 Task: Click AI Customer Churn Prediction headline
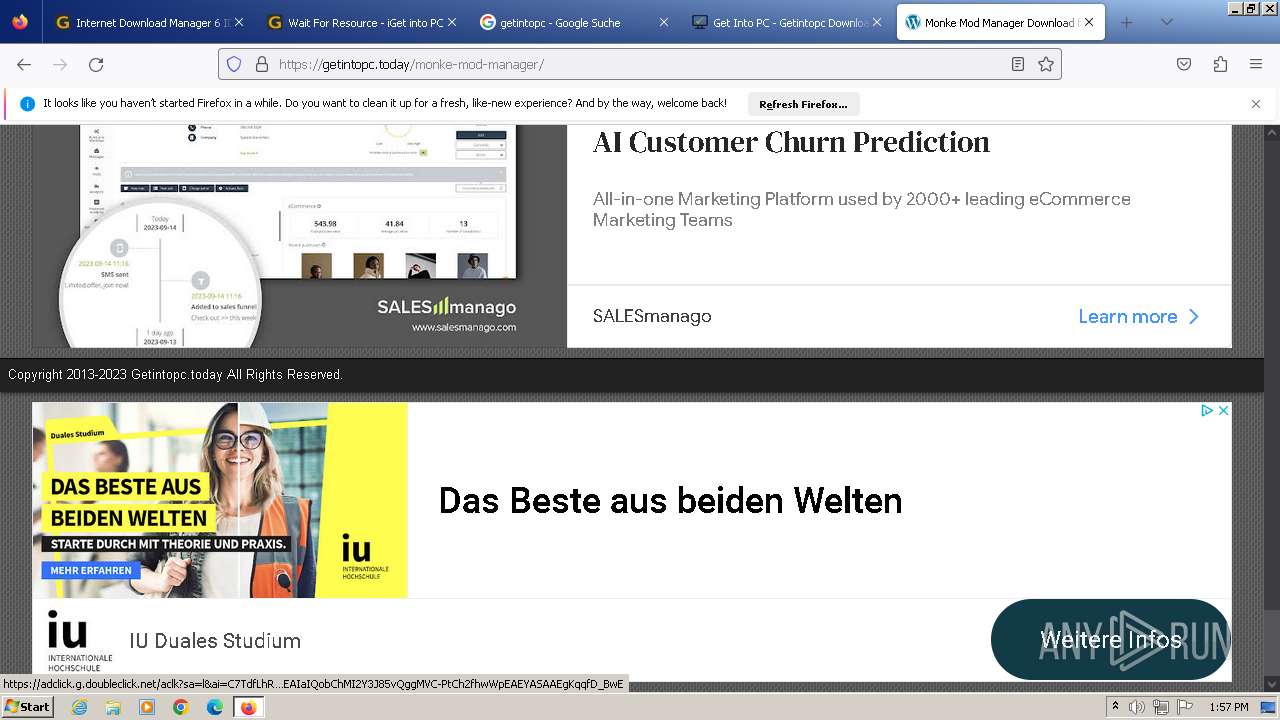point(791,142)
